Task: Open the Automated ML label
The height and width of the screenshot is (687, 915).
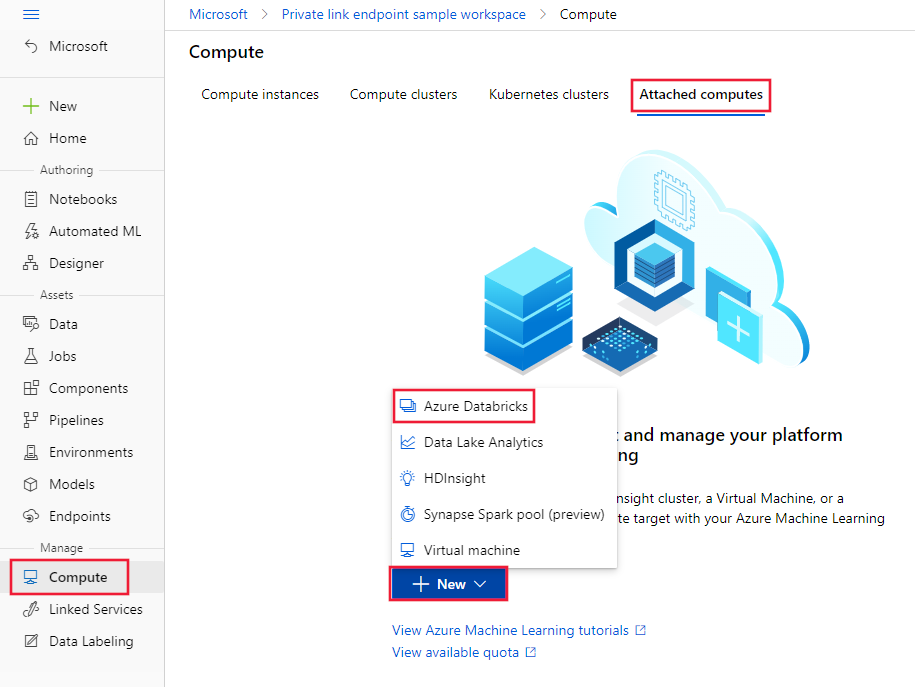Action: (x=95, y=231)
